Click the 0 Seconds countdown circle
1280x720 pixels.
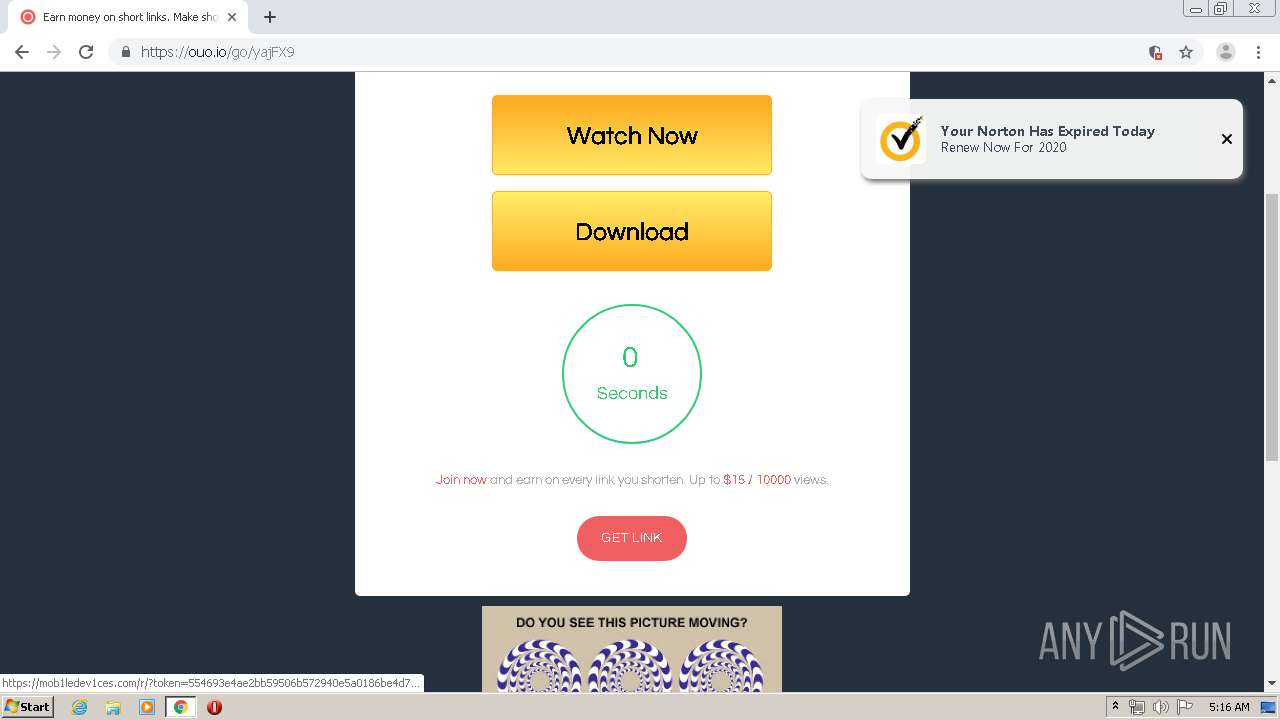tap(632, 374)
